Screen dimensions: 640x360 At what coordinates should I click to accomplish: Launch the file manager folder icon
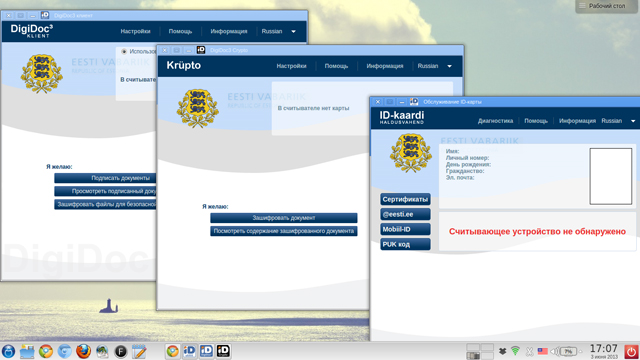27,351
